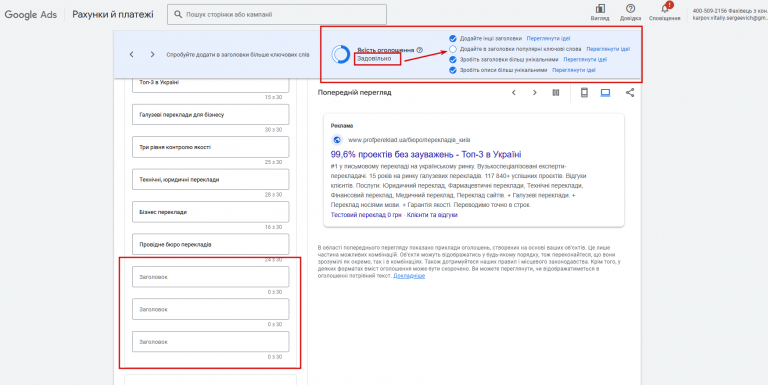Image resolution: width=768 pixels, height=385 pixels.
Task: Open Переглянути ідеї for popular keywords
Action: (x=608, y=49)
